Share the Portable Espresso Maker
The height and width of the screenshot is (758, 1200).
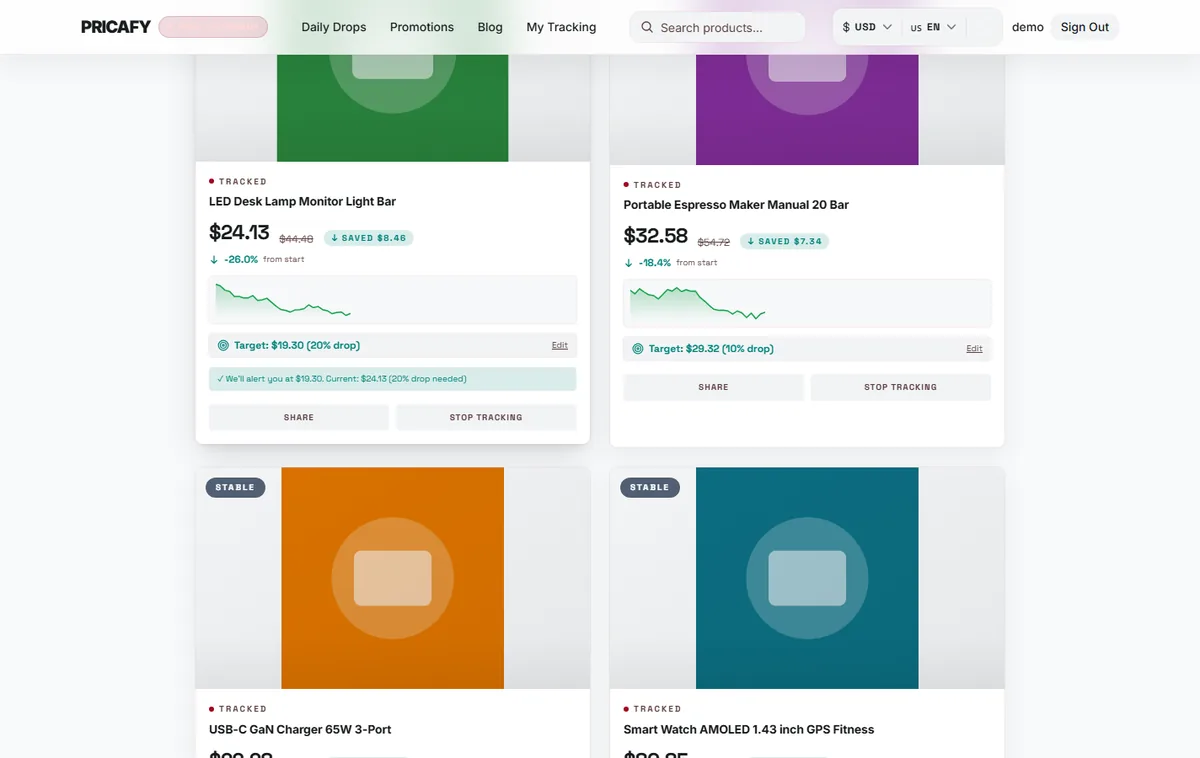(x=713, y=387)
